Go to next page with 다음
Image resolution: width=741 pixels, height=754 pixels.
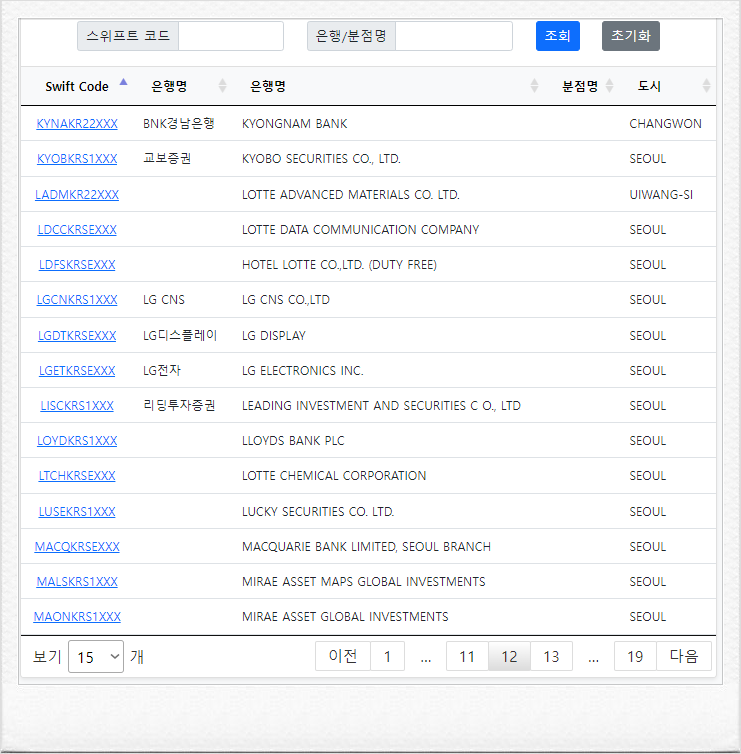(x=684, y=656)
